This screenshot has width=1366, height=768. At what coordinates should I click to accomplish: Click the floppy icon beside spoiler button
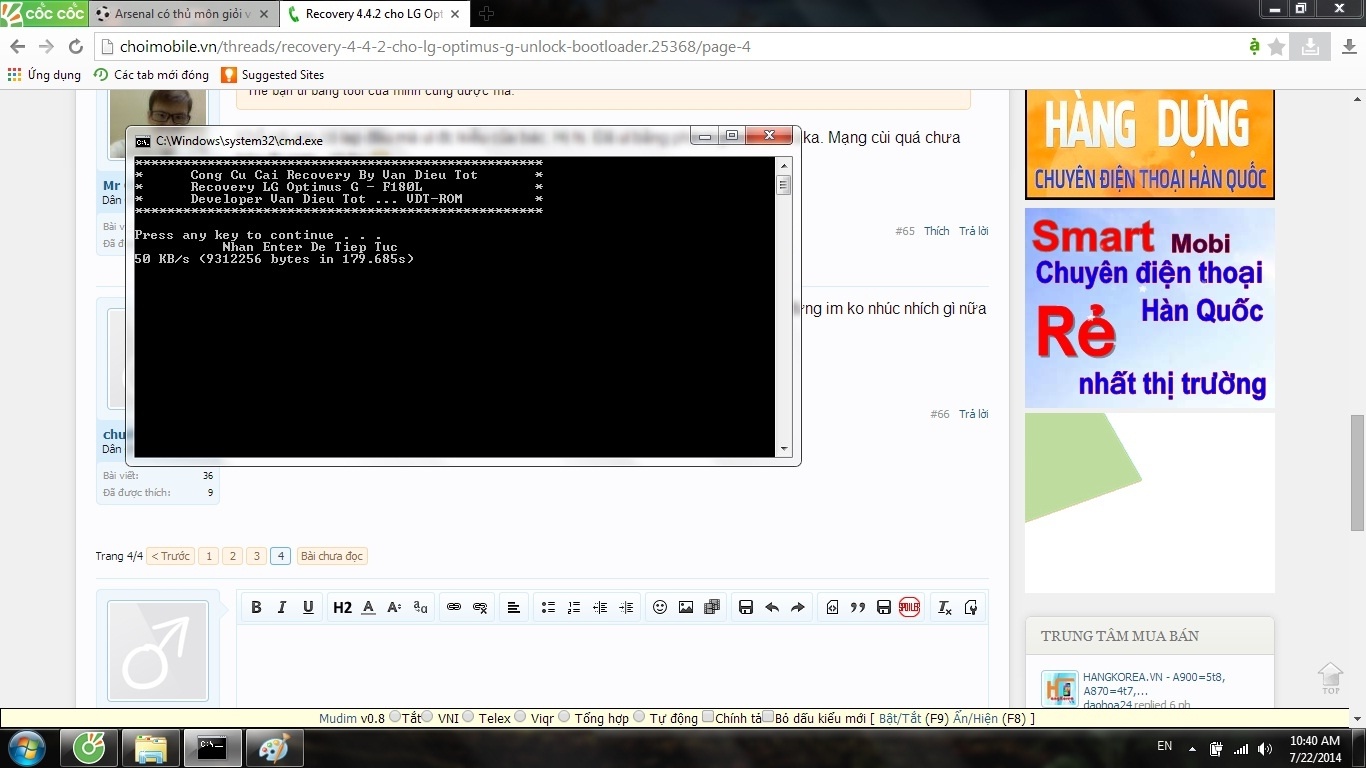point(884,607)
